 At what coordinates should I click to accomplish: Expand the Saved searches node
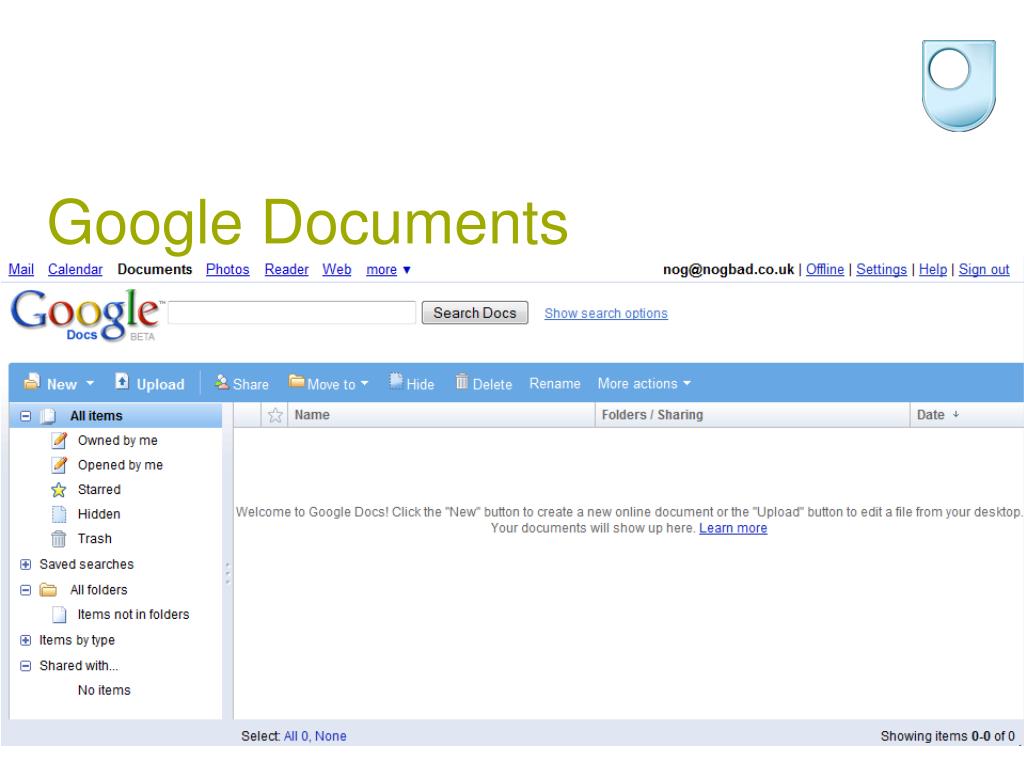(25, 564)
